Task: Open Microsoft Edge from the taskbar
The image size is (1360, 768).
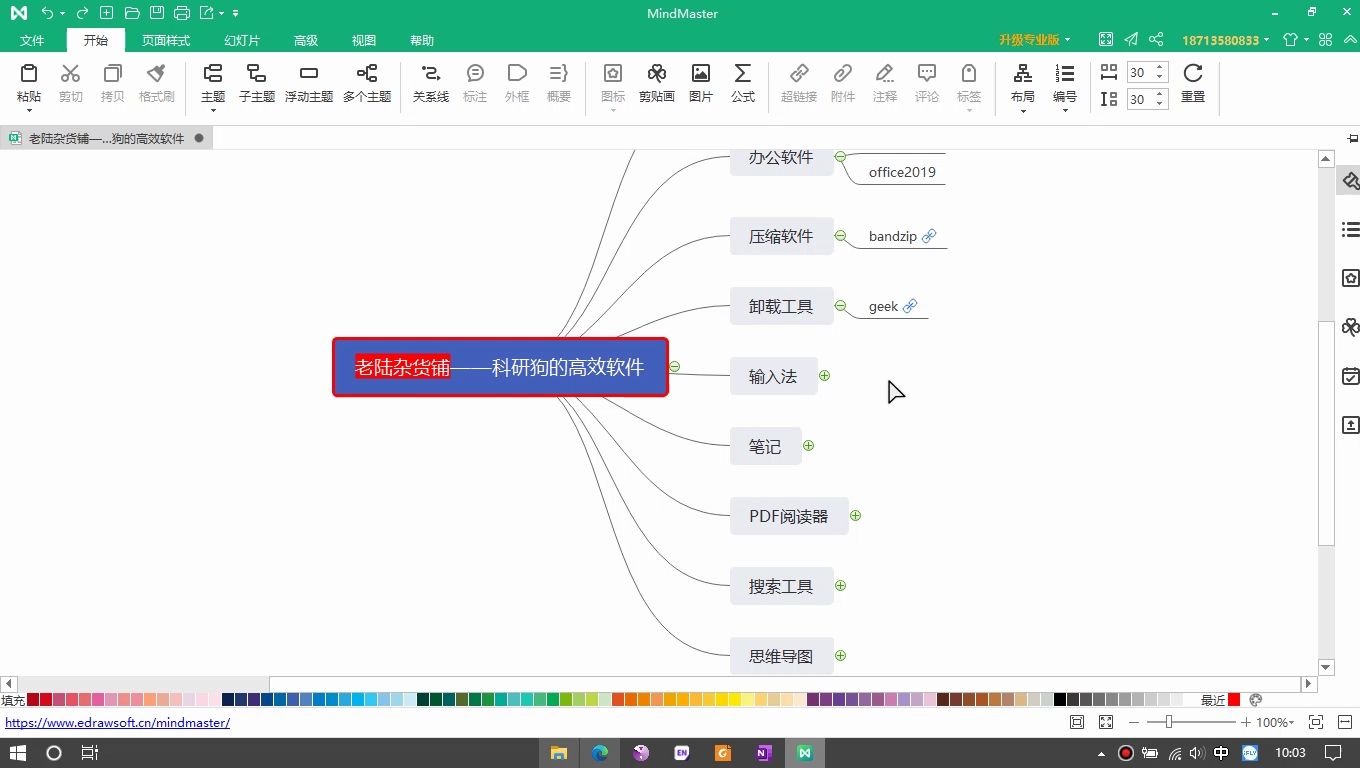Action: 600,753
